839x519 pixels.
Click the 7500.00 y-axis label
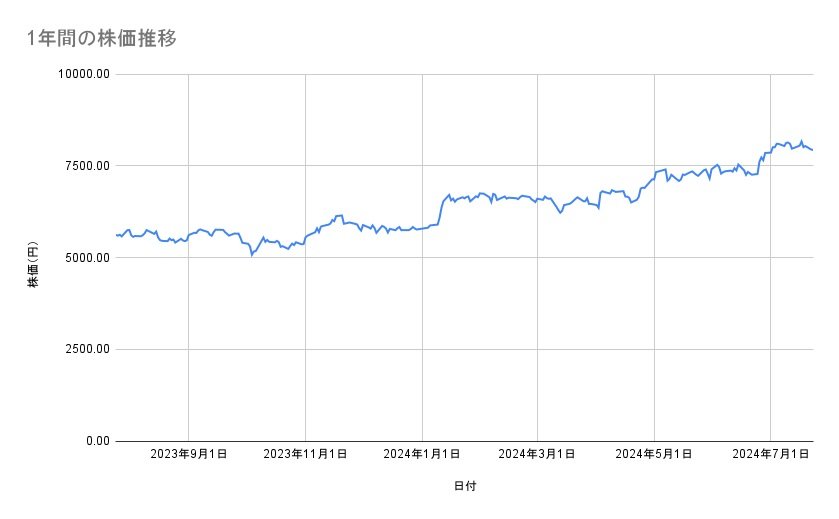[x=84, y=166]
